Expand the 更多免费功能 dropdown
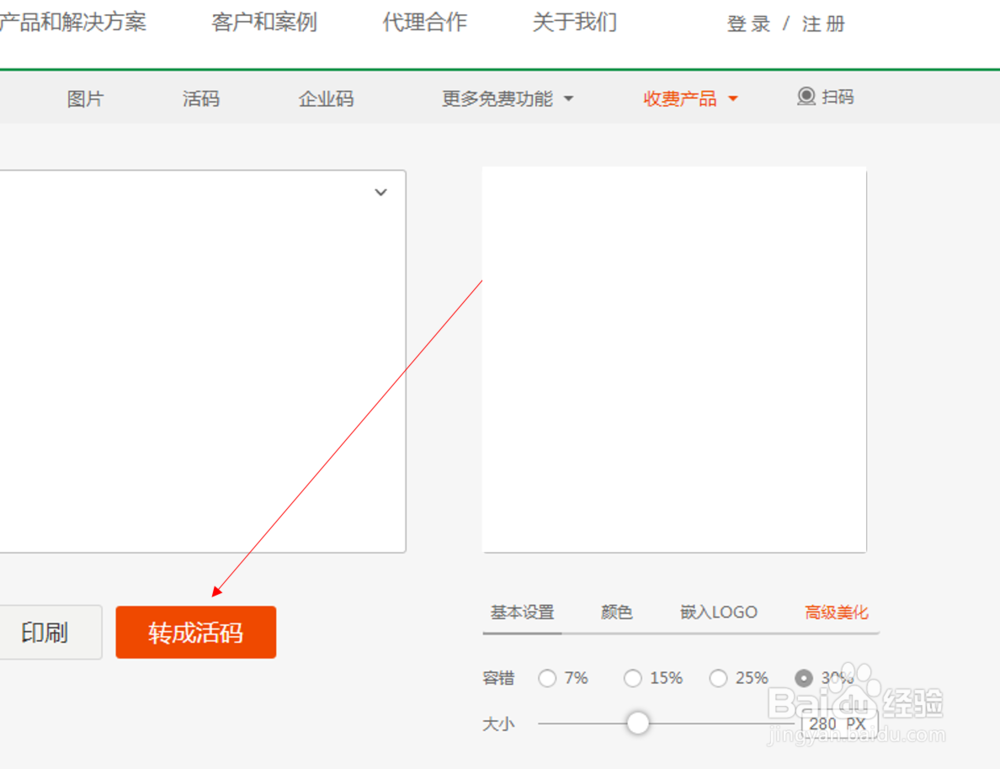This screenshot has height=769, width=1000. coord(507,99)
